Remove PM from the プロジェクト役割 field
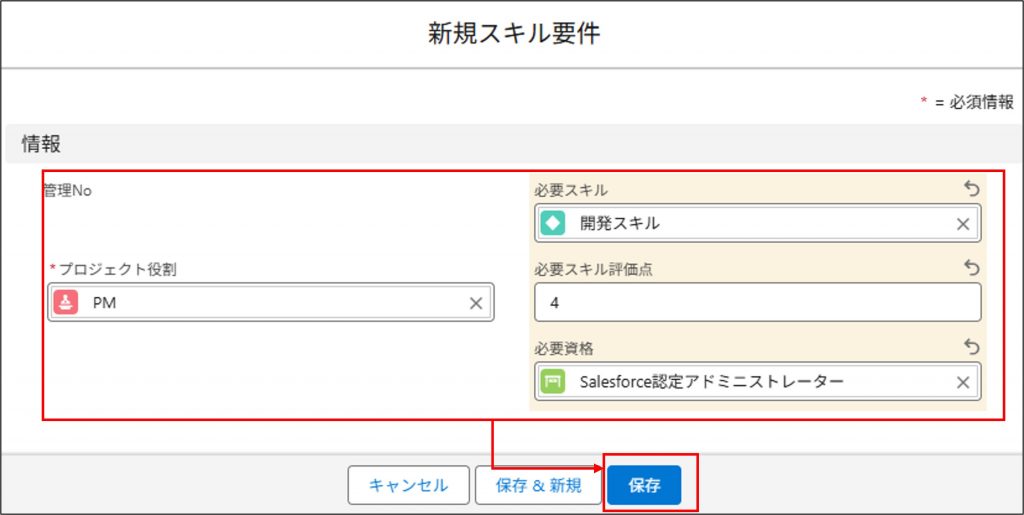Image resolution: width=1024 pixels, height=515 pixels. [476, 303]
